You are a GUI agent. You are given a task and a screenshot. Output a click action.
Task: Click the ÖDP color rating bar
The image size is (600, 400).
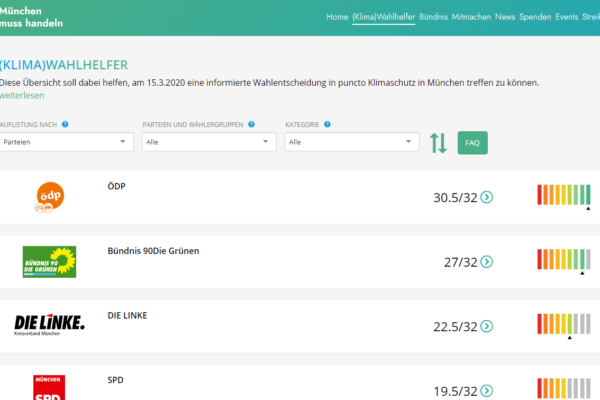564,194
